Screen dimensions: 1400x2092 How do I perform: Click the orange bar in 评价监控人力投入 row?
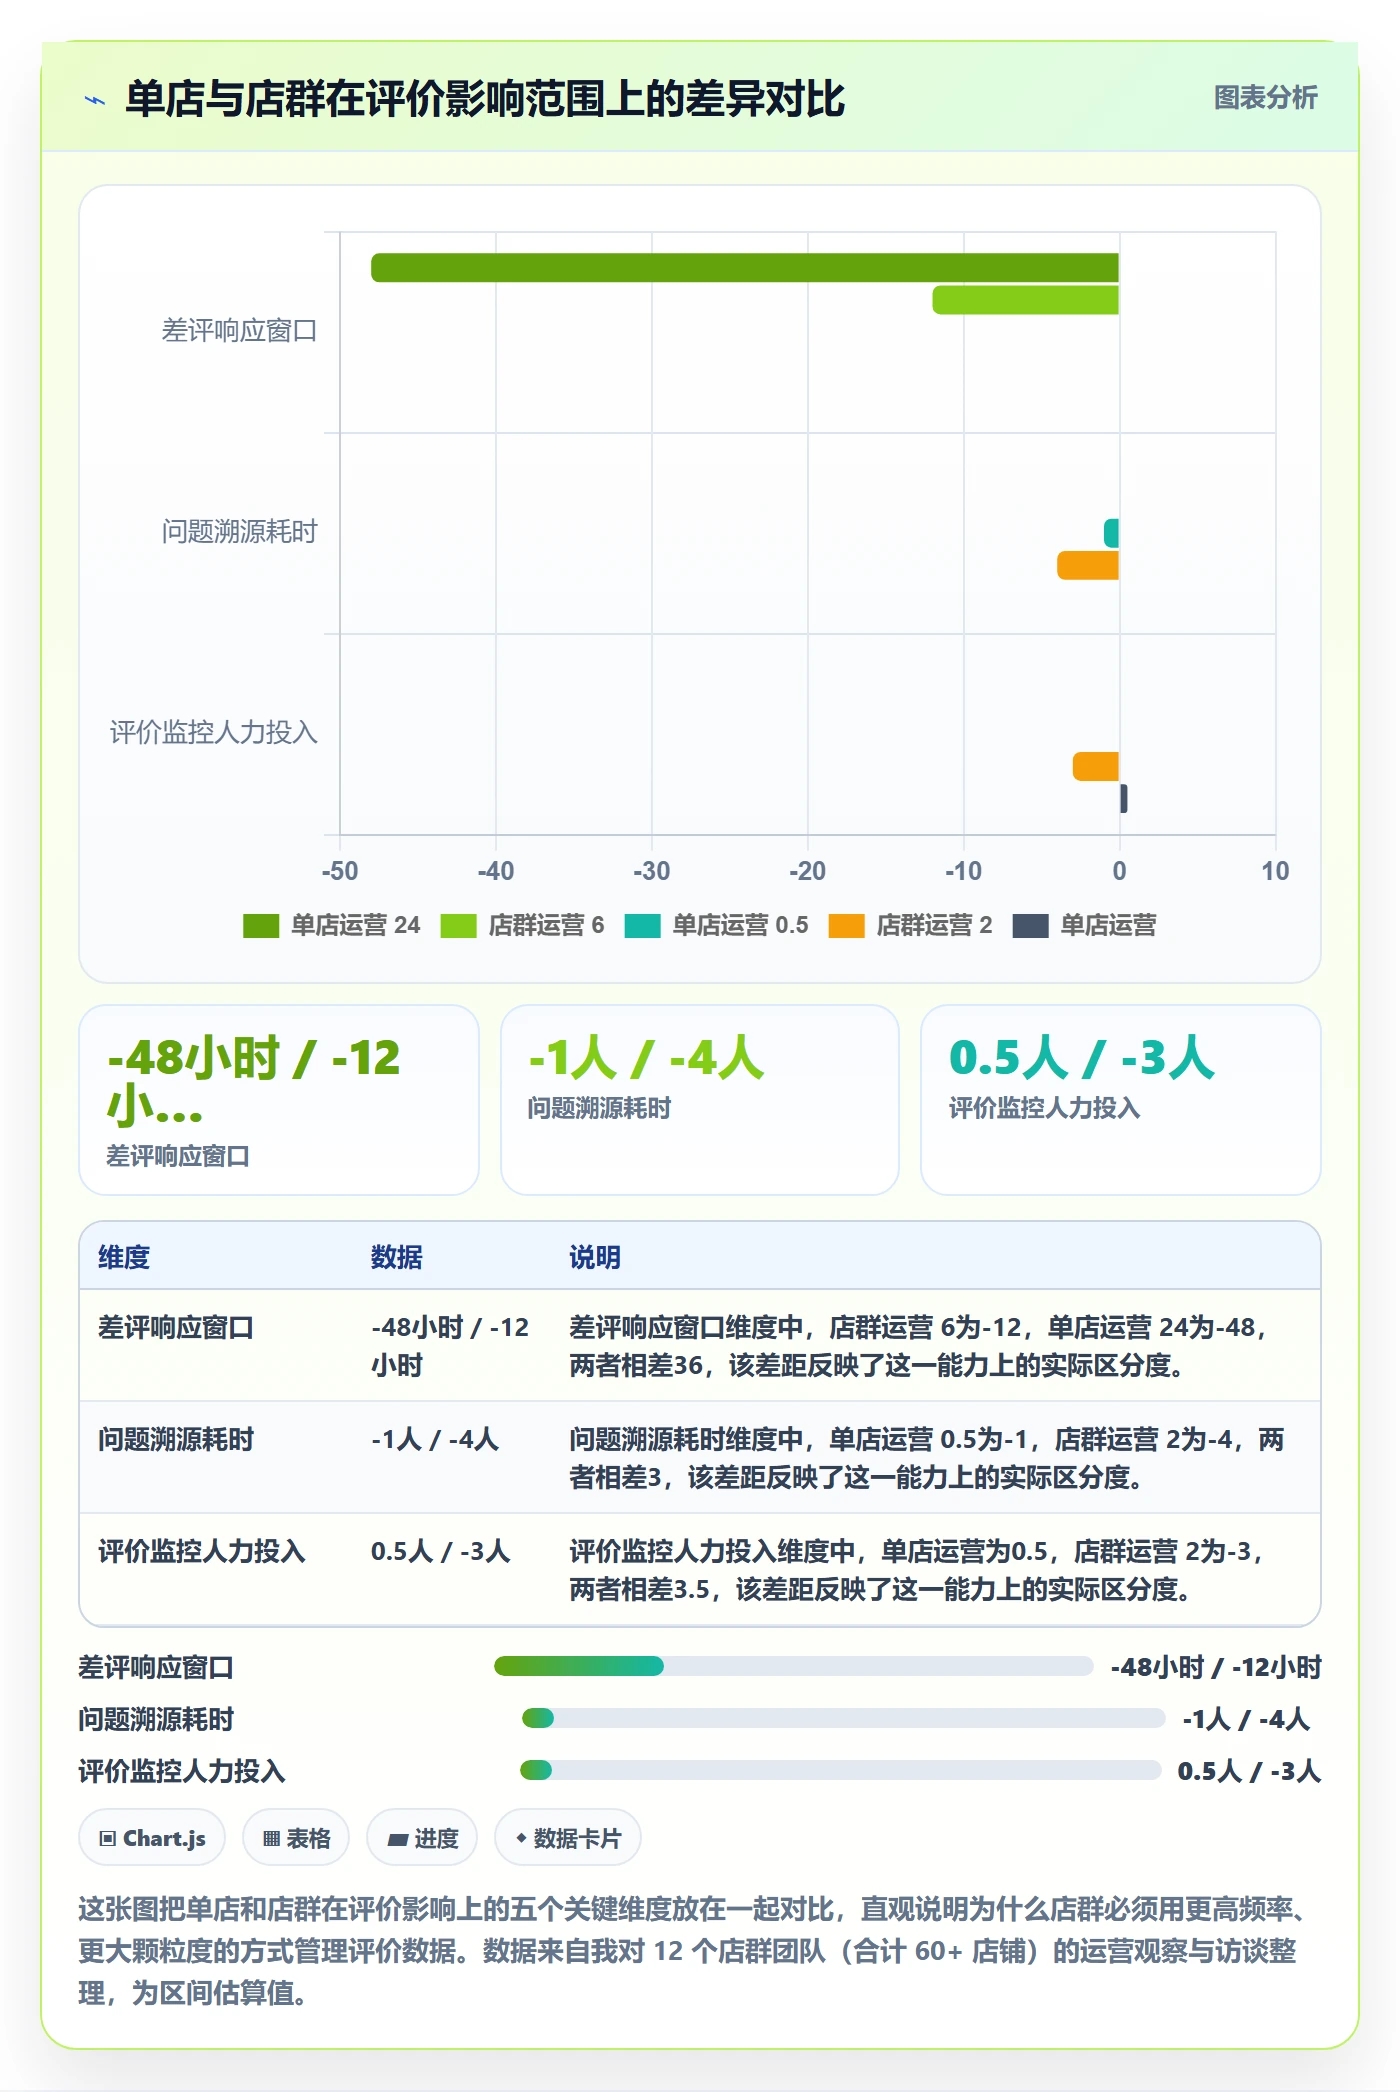pos(1096,766)
